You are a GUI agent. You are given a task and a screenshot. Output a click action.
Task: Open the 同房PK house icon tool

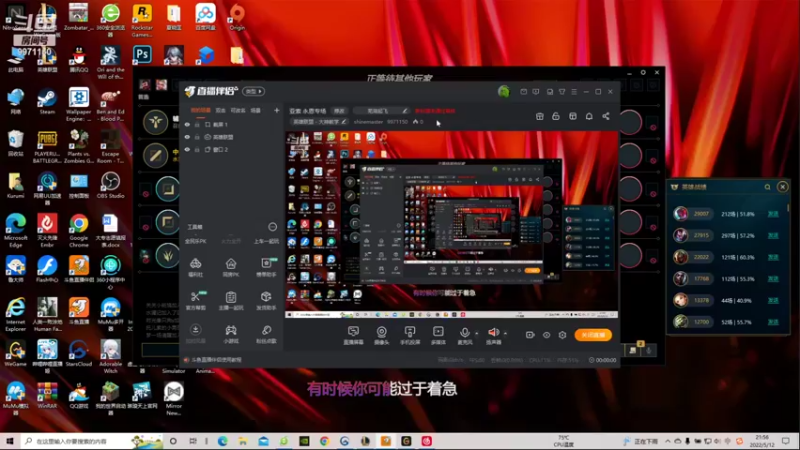231,267
